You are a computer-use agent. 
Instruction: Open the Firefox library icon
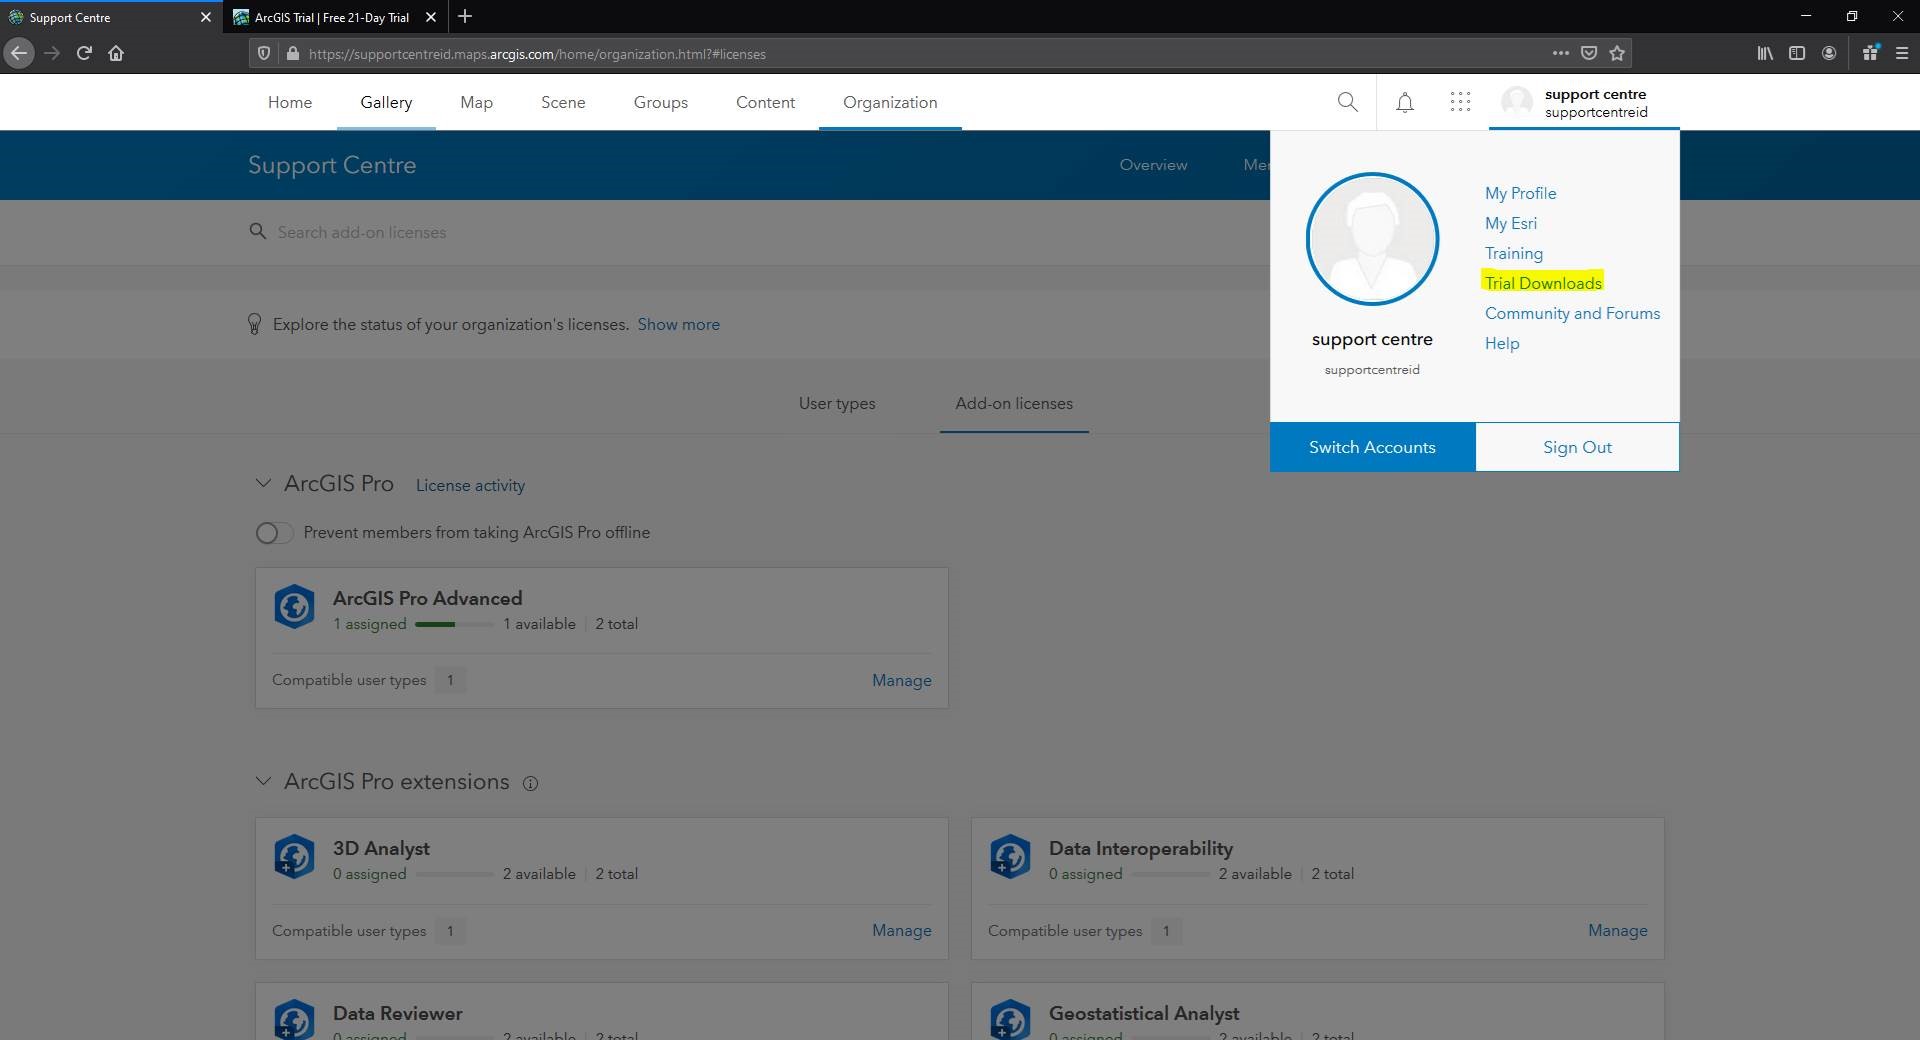click(1765, 53)
